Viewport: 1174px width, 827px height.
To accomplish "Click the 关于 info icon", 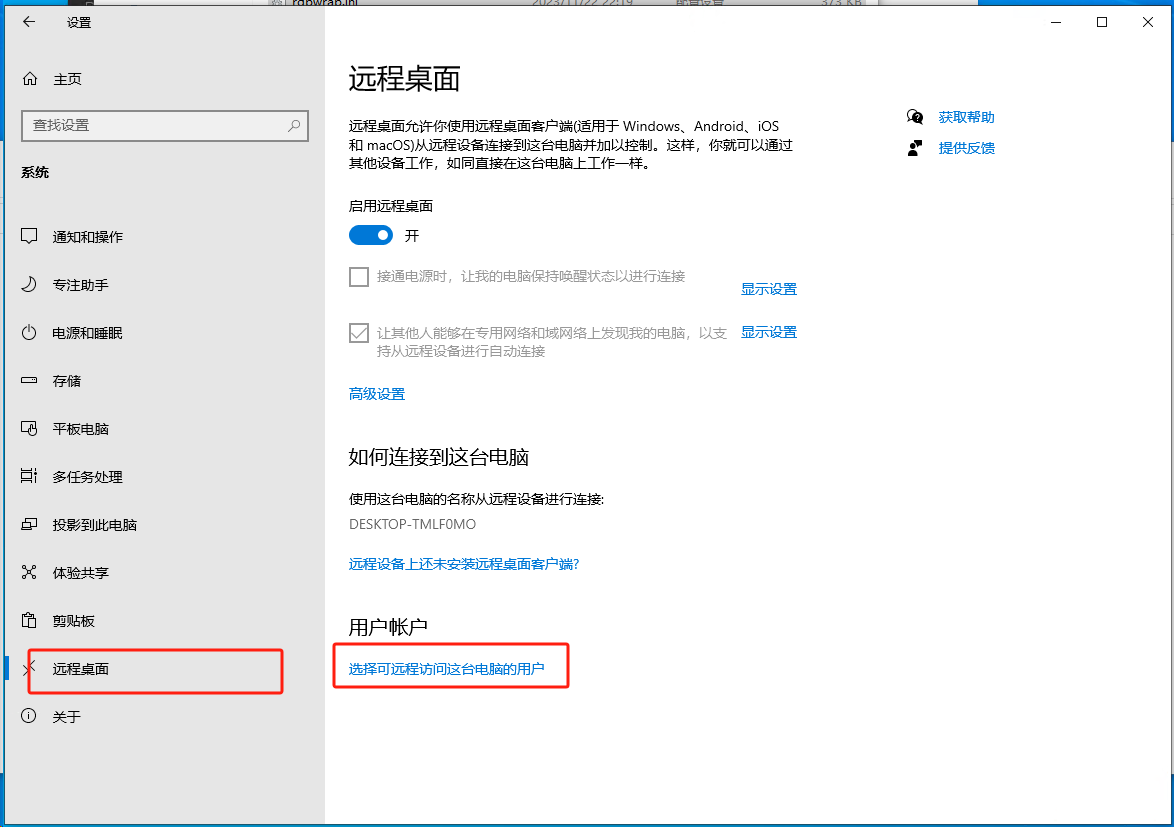I will [x=29, y=716].
